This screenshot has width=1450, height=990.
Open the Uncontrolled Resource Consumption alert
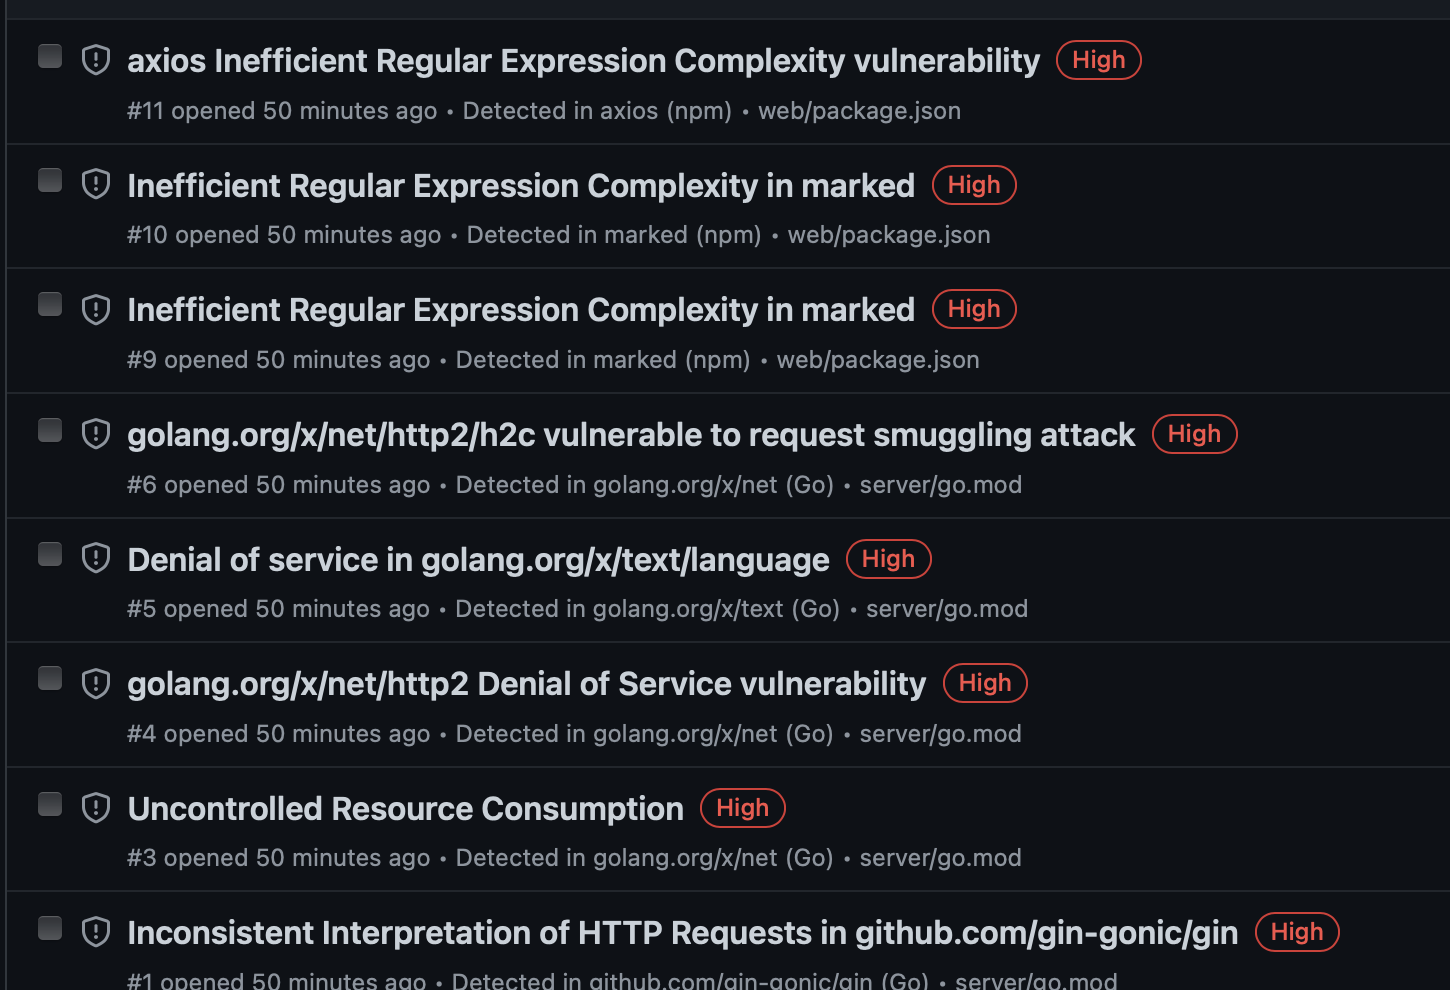pos(405,808)
